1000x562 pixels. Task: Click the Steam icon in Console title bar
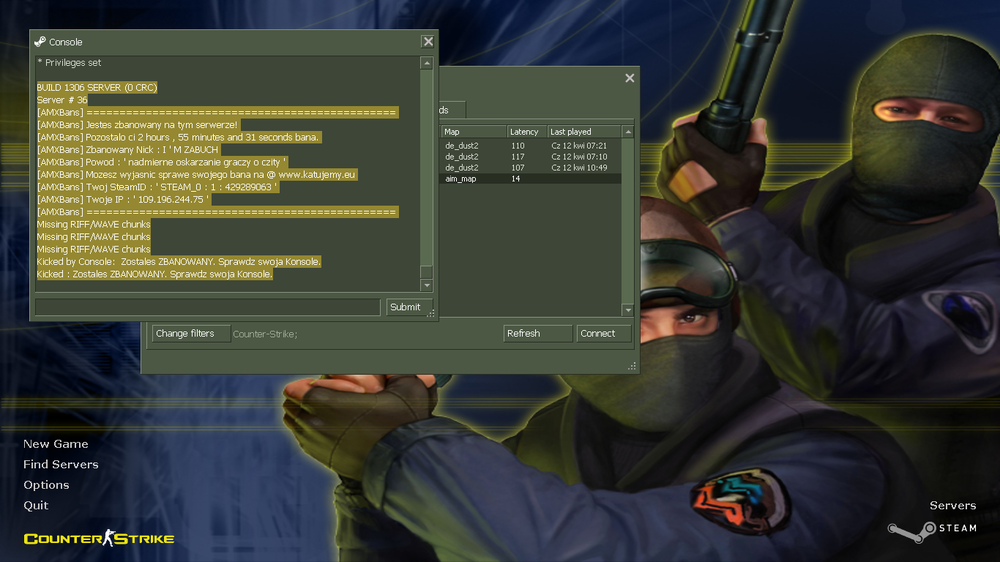(40, 41)
